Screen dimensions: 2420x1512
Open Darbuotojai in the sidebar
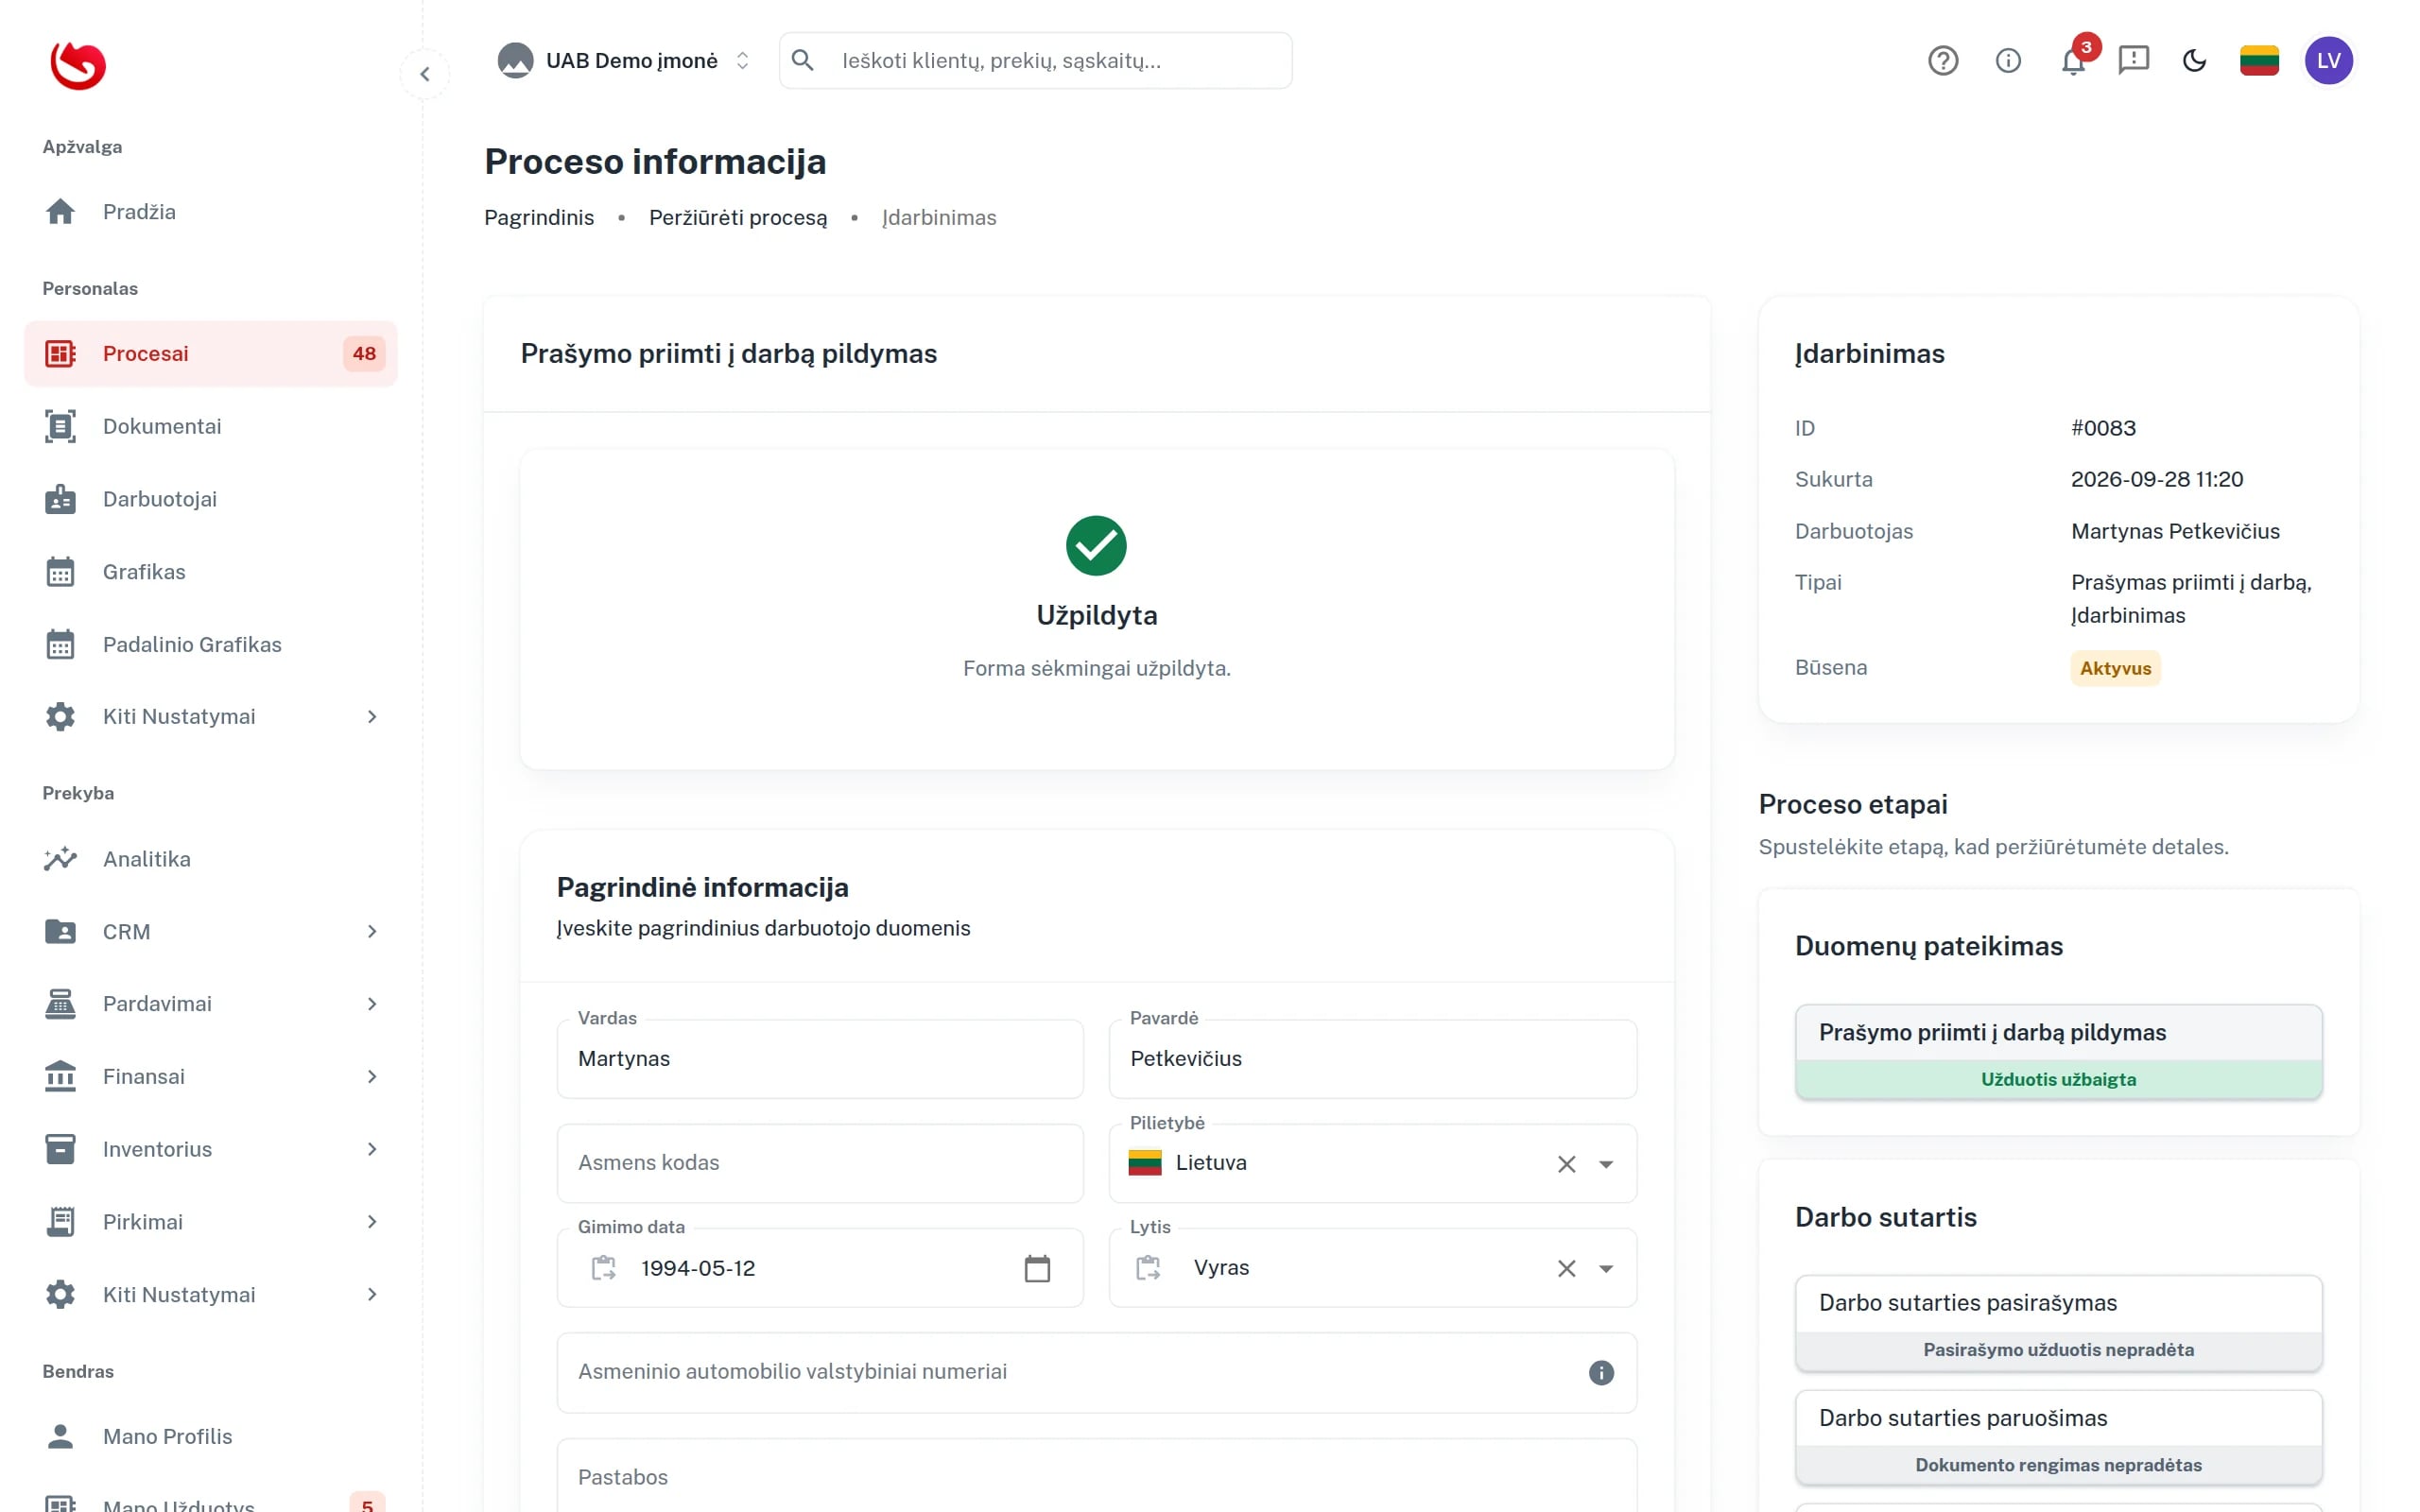click(x=211, y=499)
